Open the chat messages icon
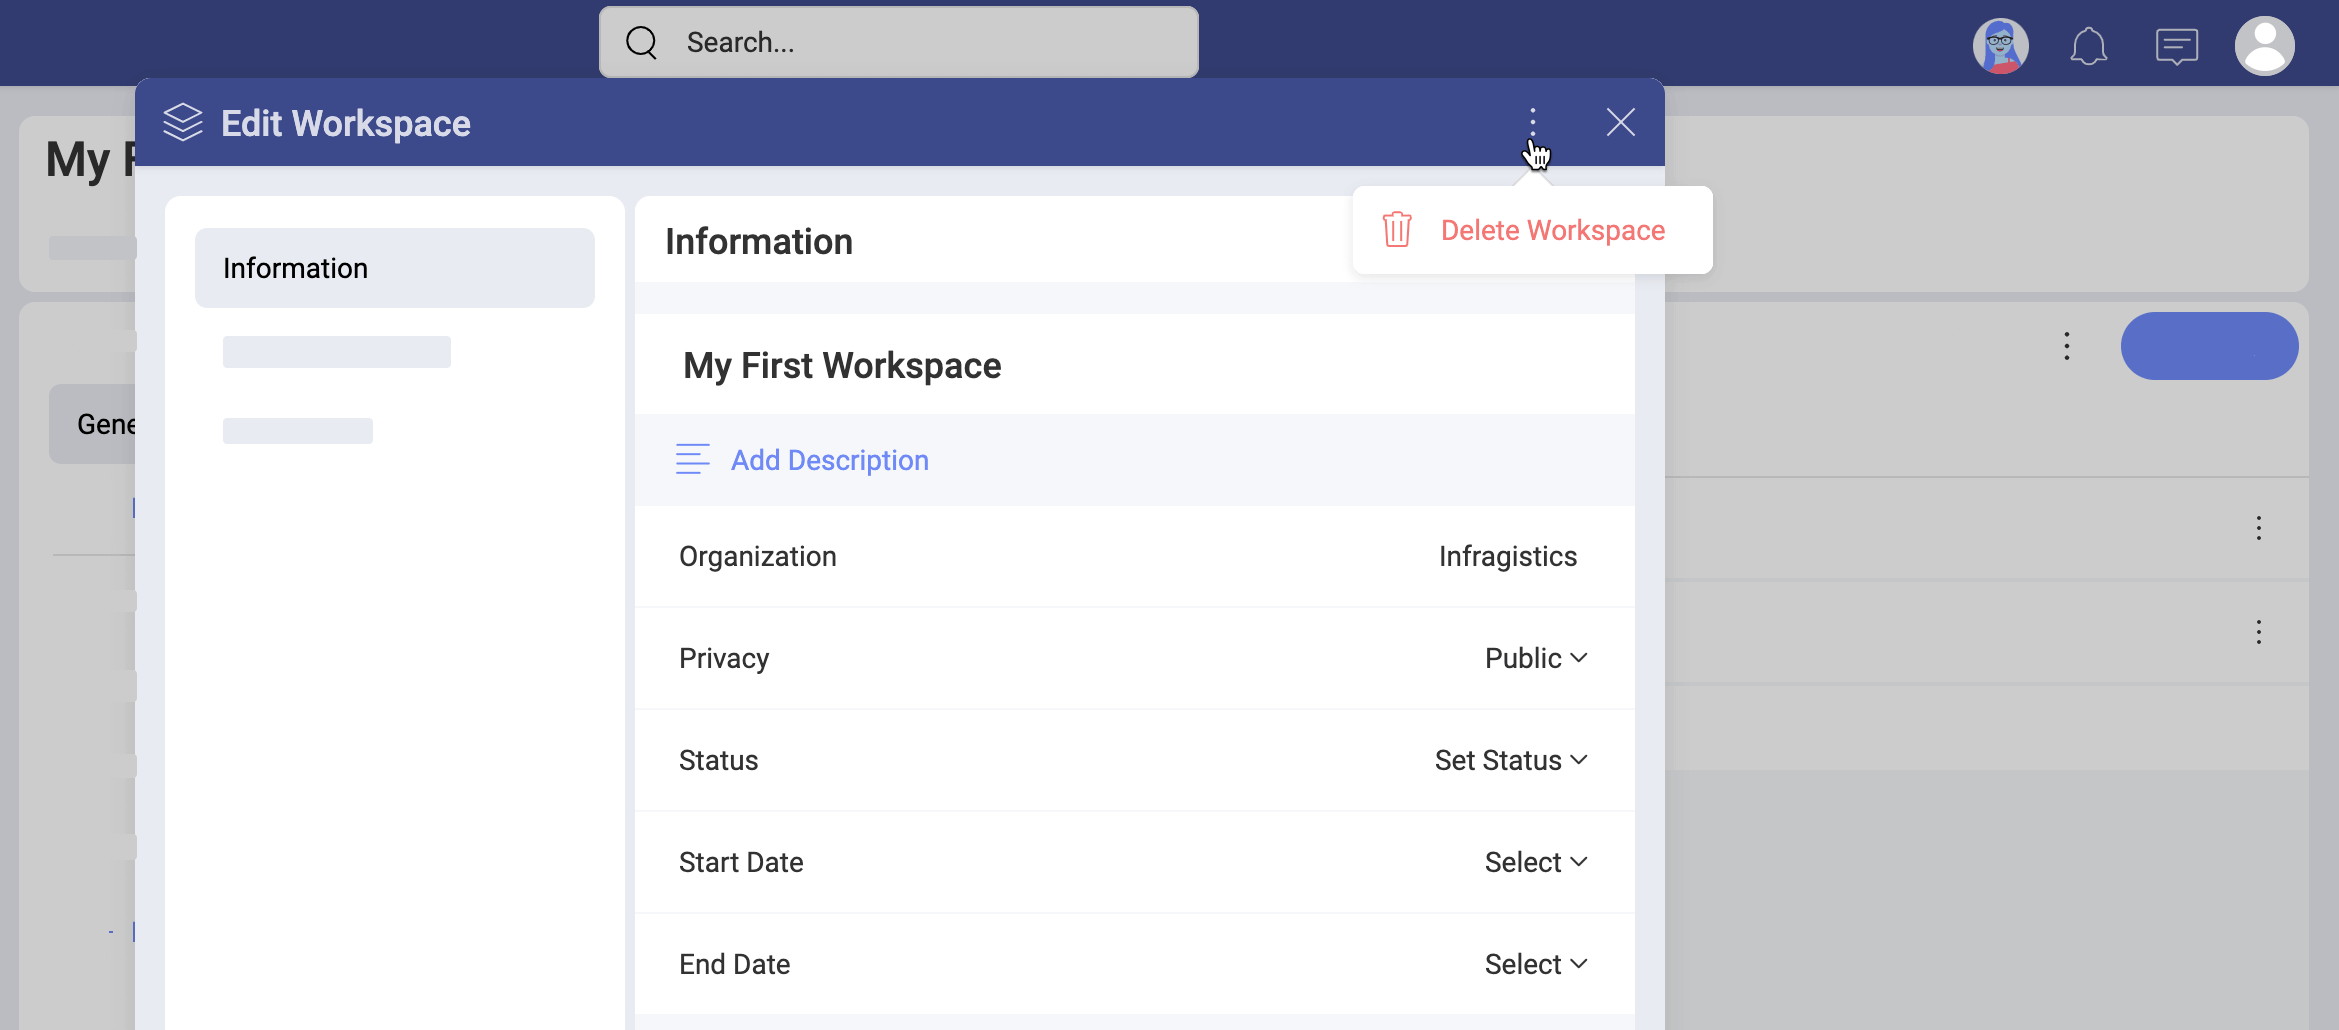Image resolution: width=2339 pixels, height=1030 pixels. click(x=2176, y=47)
